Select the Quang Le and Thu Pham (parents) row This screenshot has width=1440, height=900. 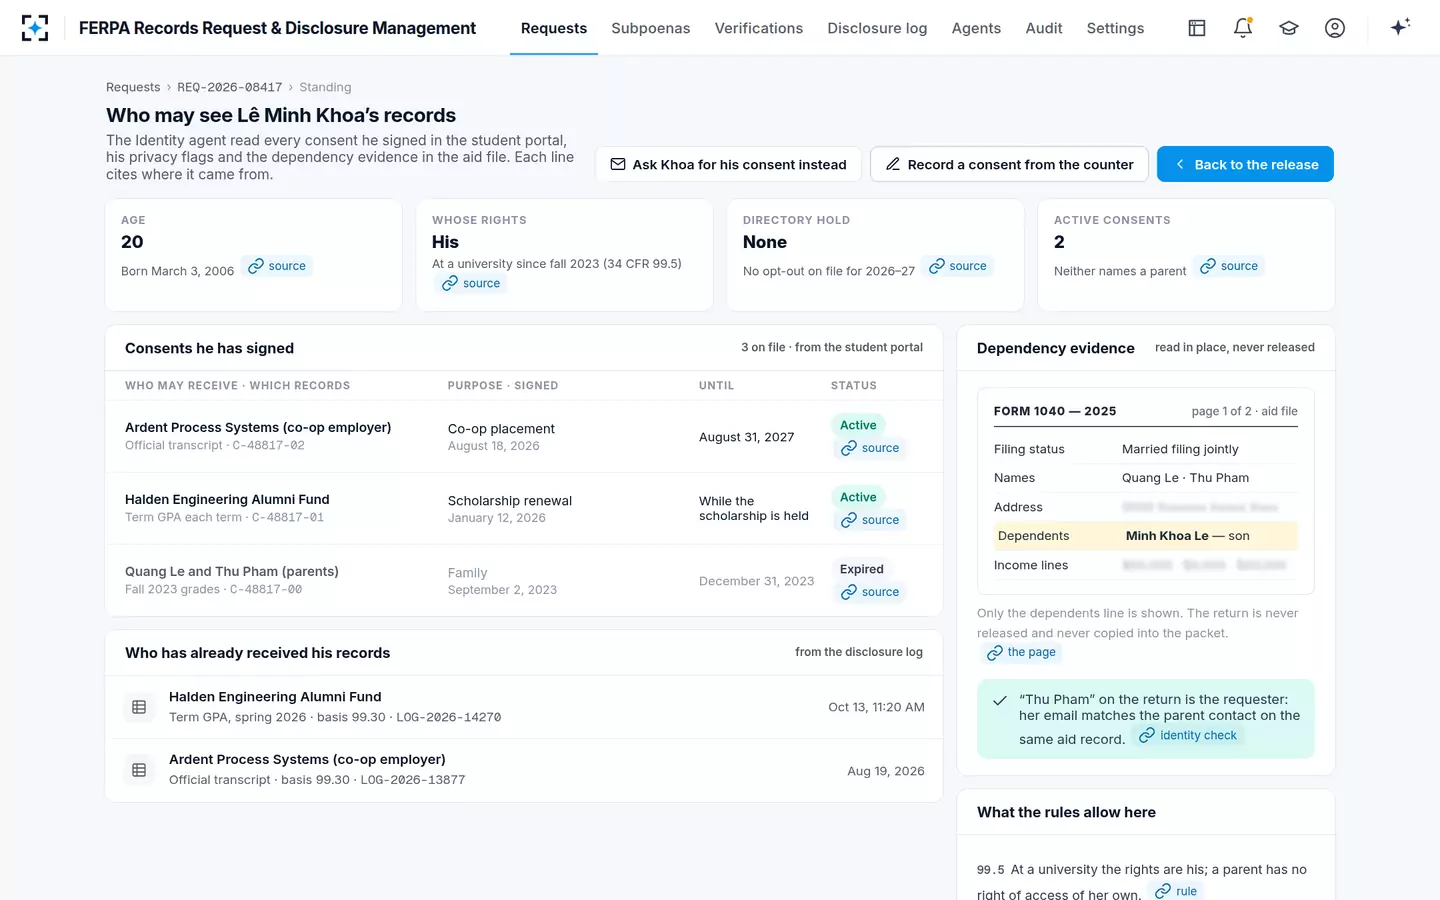(x=524, y=580)
